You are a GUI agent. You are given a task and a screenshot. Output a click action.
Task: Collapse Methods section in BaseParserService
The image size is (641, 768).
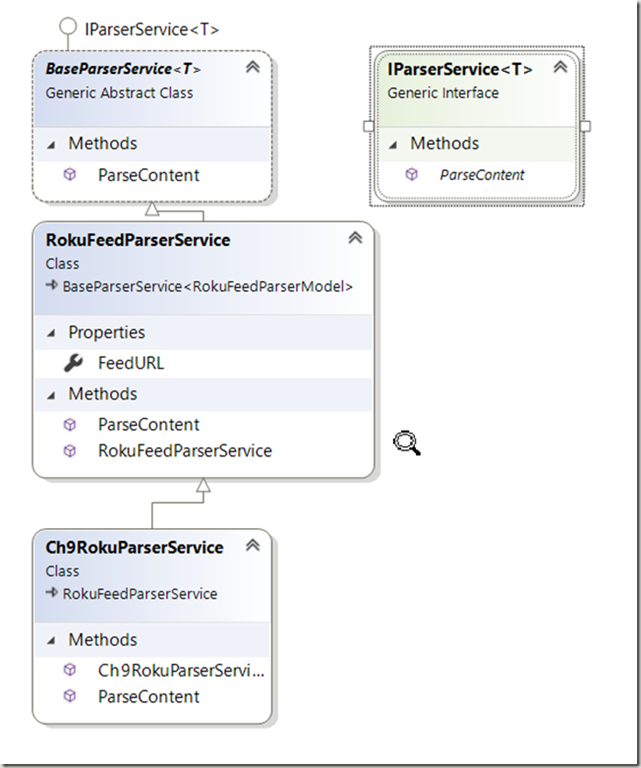pos(52,144)
